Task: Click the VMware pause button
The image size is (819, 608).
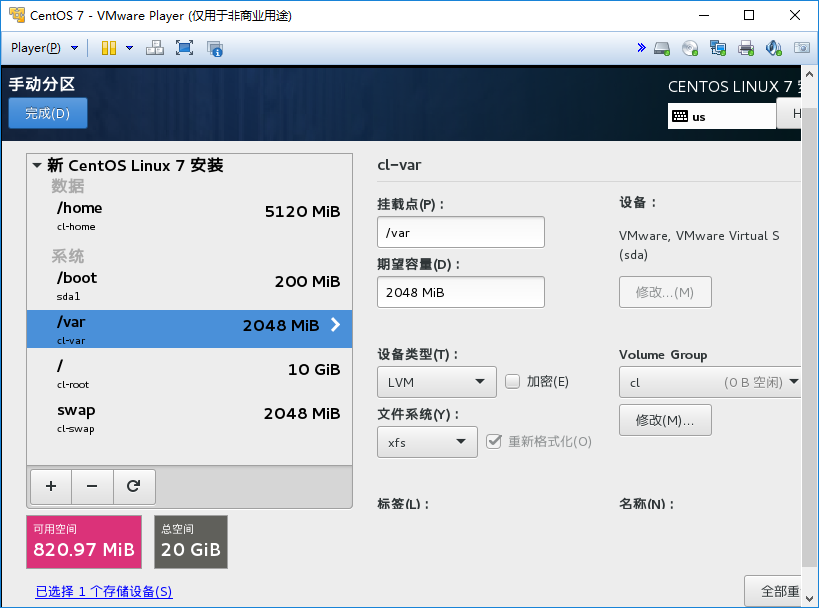Action: pyautogui.click(x=109, y=48)
